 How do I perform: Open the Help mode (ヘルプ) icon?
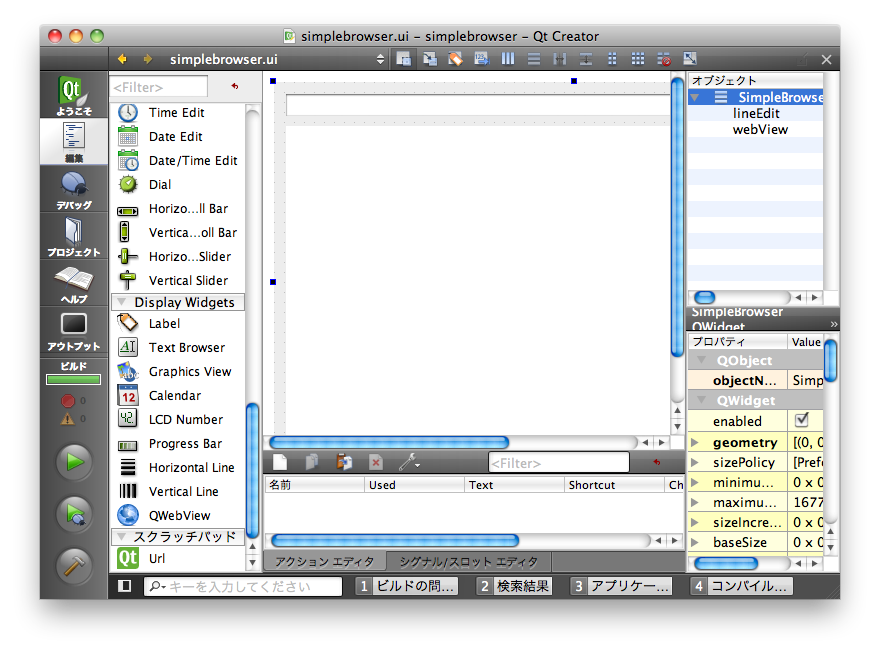[x=74, y=283]
